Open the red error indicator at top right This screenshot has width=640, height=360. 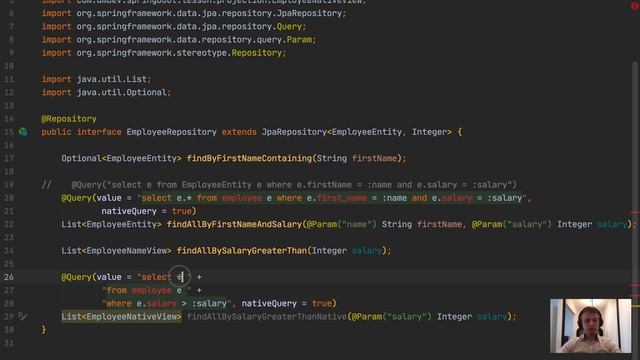click(x=635, y=6)
